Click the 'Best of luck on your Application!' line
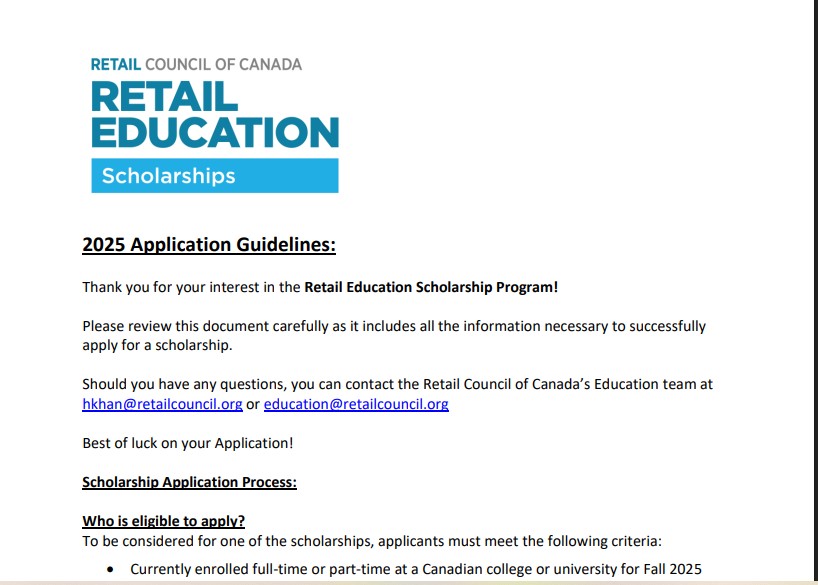The image size is (818, 585). (187, 443)
